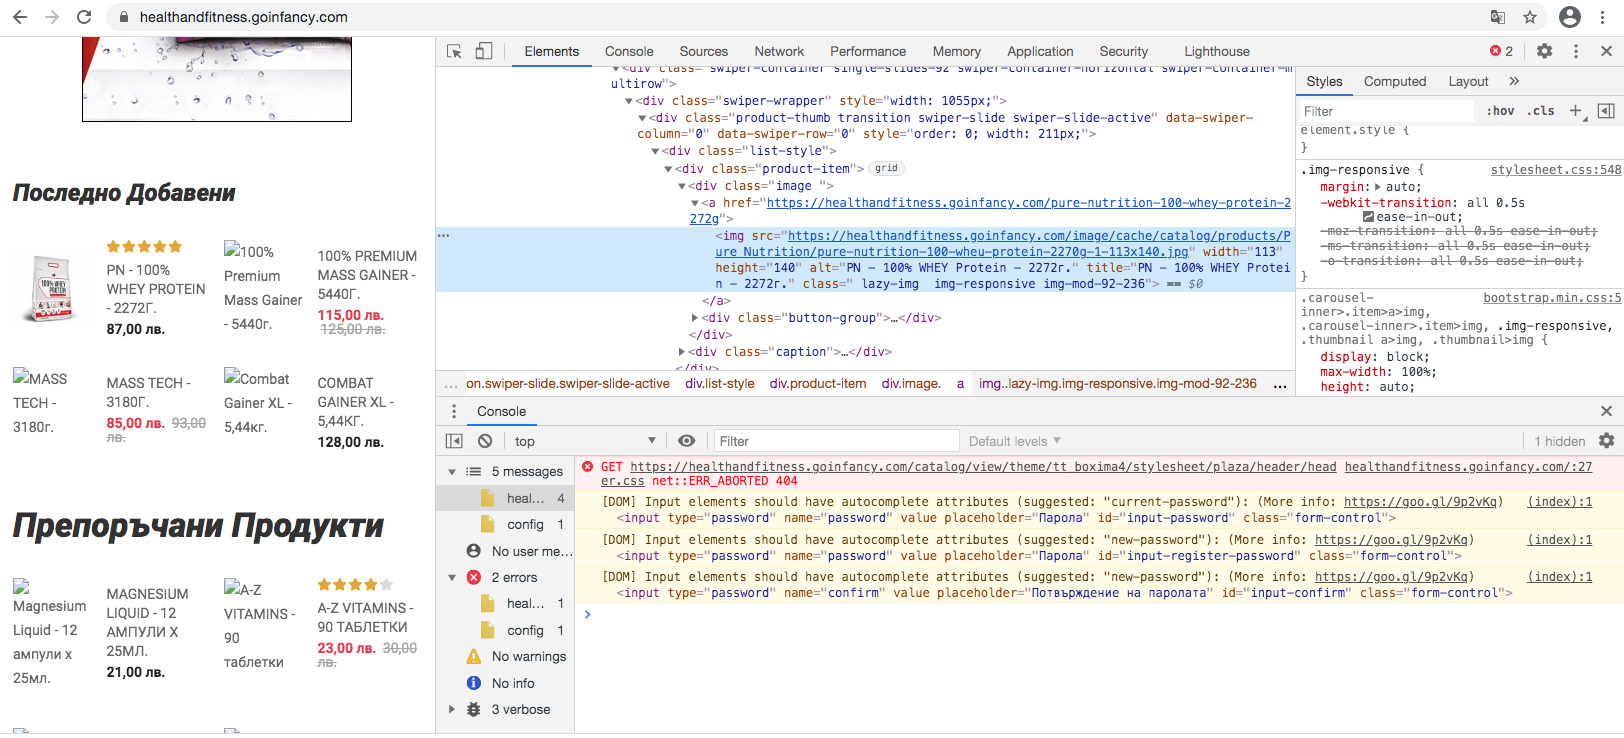Toggle the .cls class editor button
1624x738 pixels.
tap(1541, 111)
